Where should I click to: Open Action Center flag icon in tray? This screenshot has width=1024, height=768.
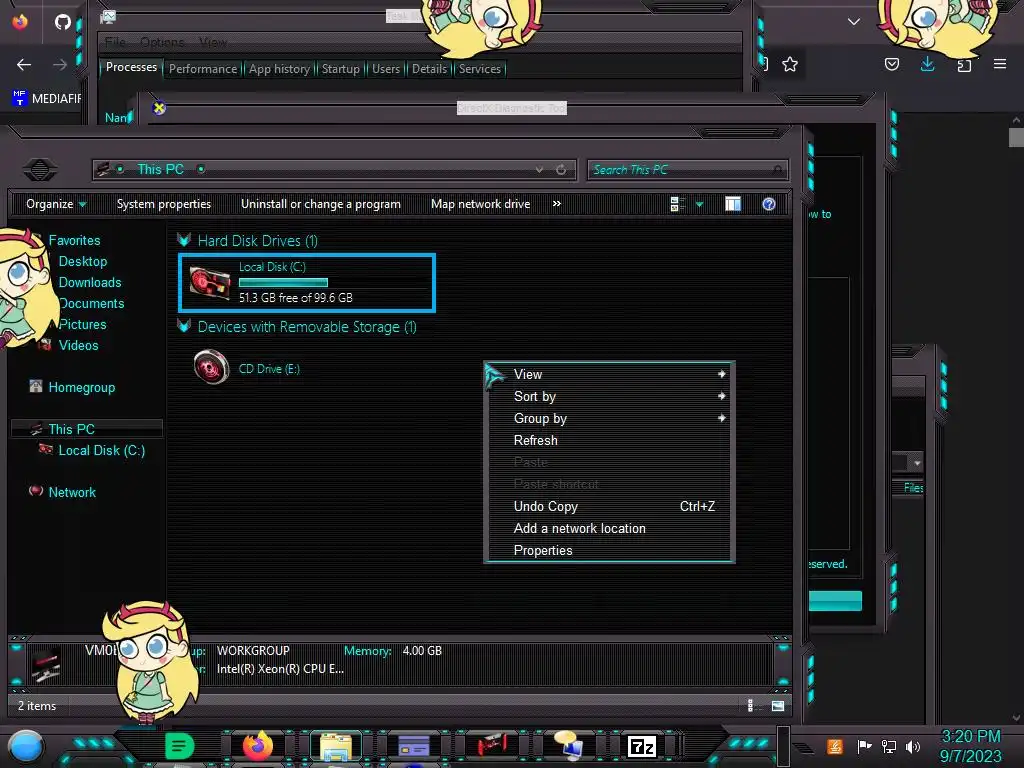pos(865,746)
